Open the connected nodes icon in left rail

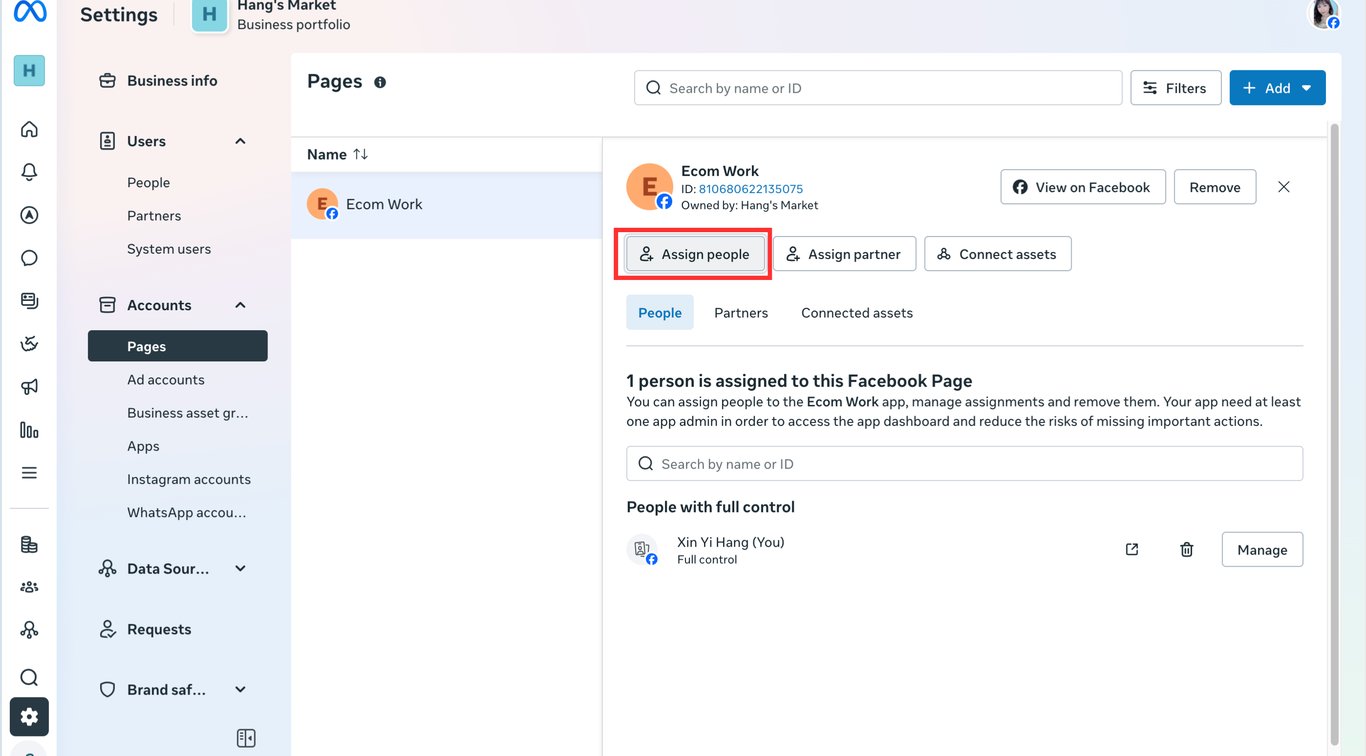pyautogui.click(x=29, y=630)
